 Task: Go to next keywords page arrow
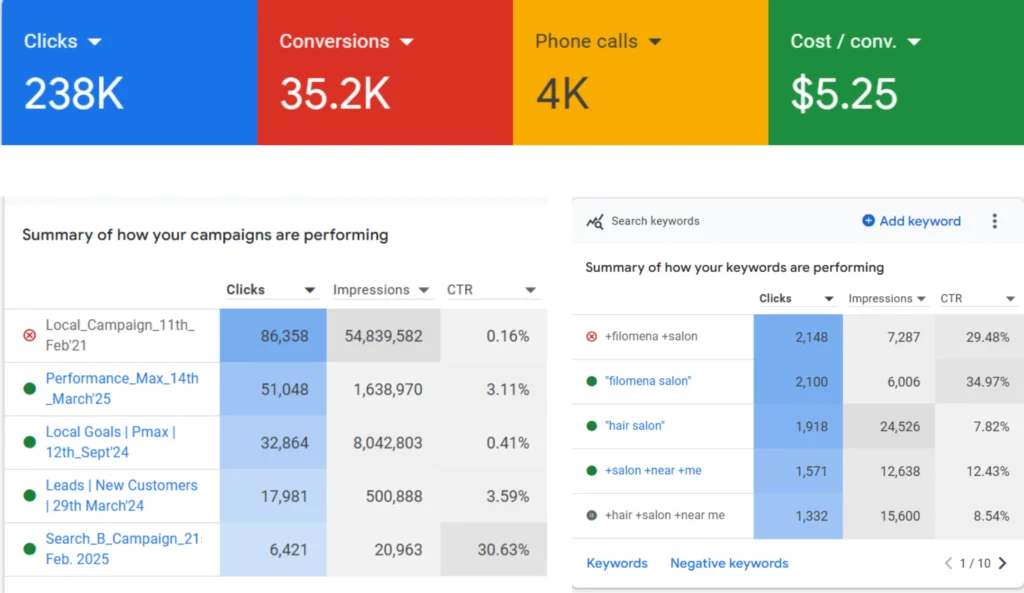tap(1003, 563)
